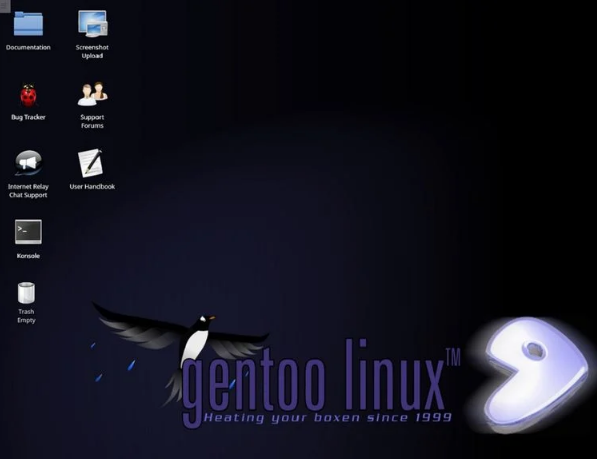The image size is (597, 459).
Task: Select the Support Forums people icon
Action: (x=93, y=94)
